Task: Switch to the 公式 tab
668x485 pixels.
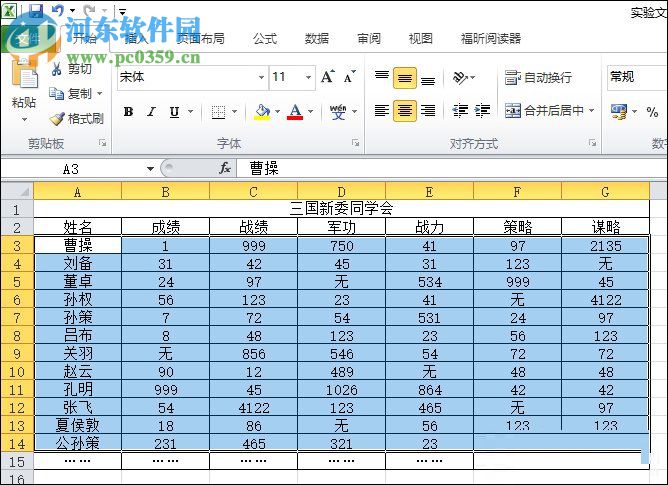Action: 265,39
